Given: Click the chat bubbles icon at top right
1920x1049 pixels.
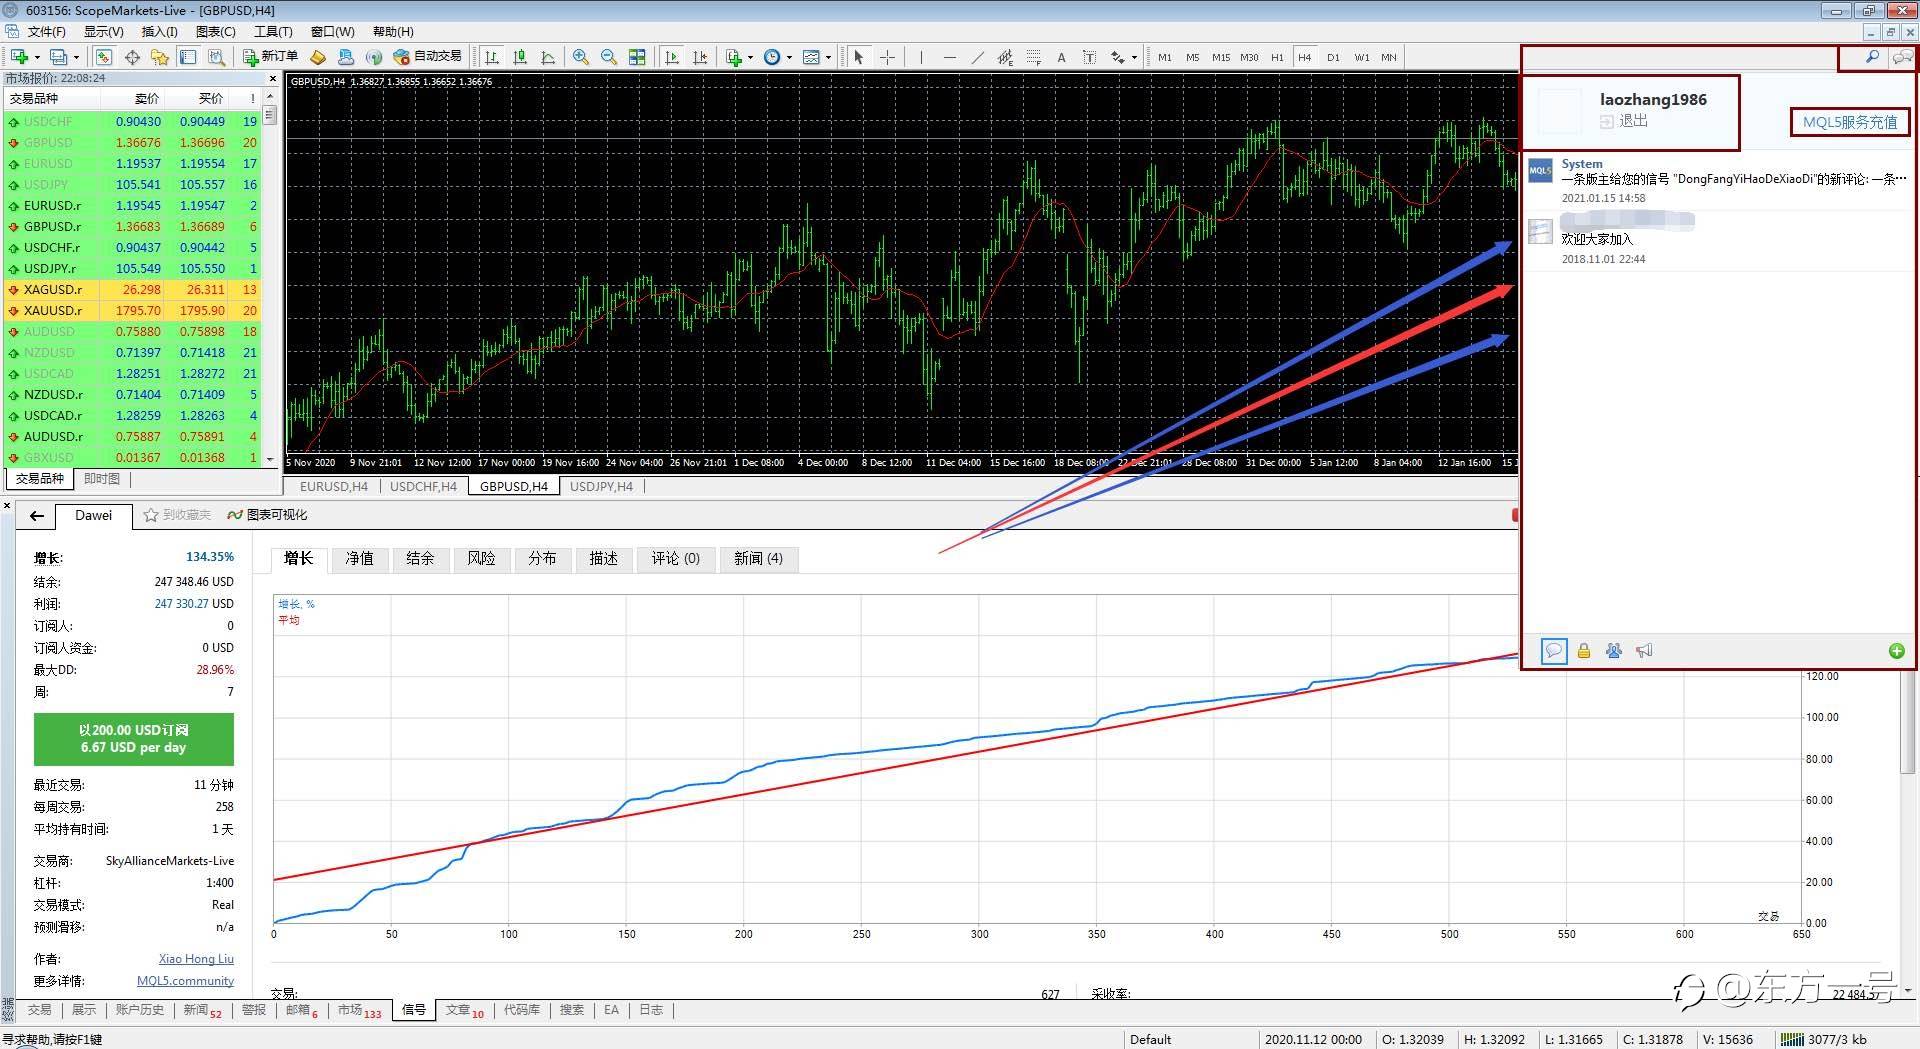Looking at the screenshot, I should pos(1902,57).
